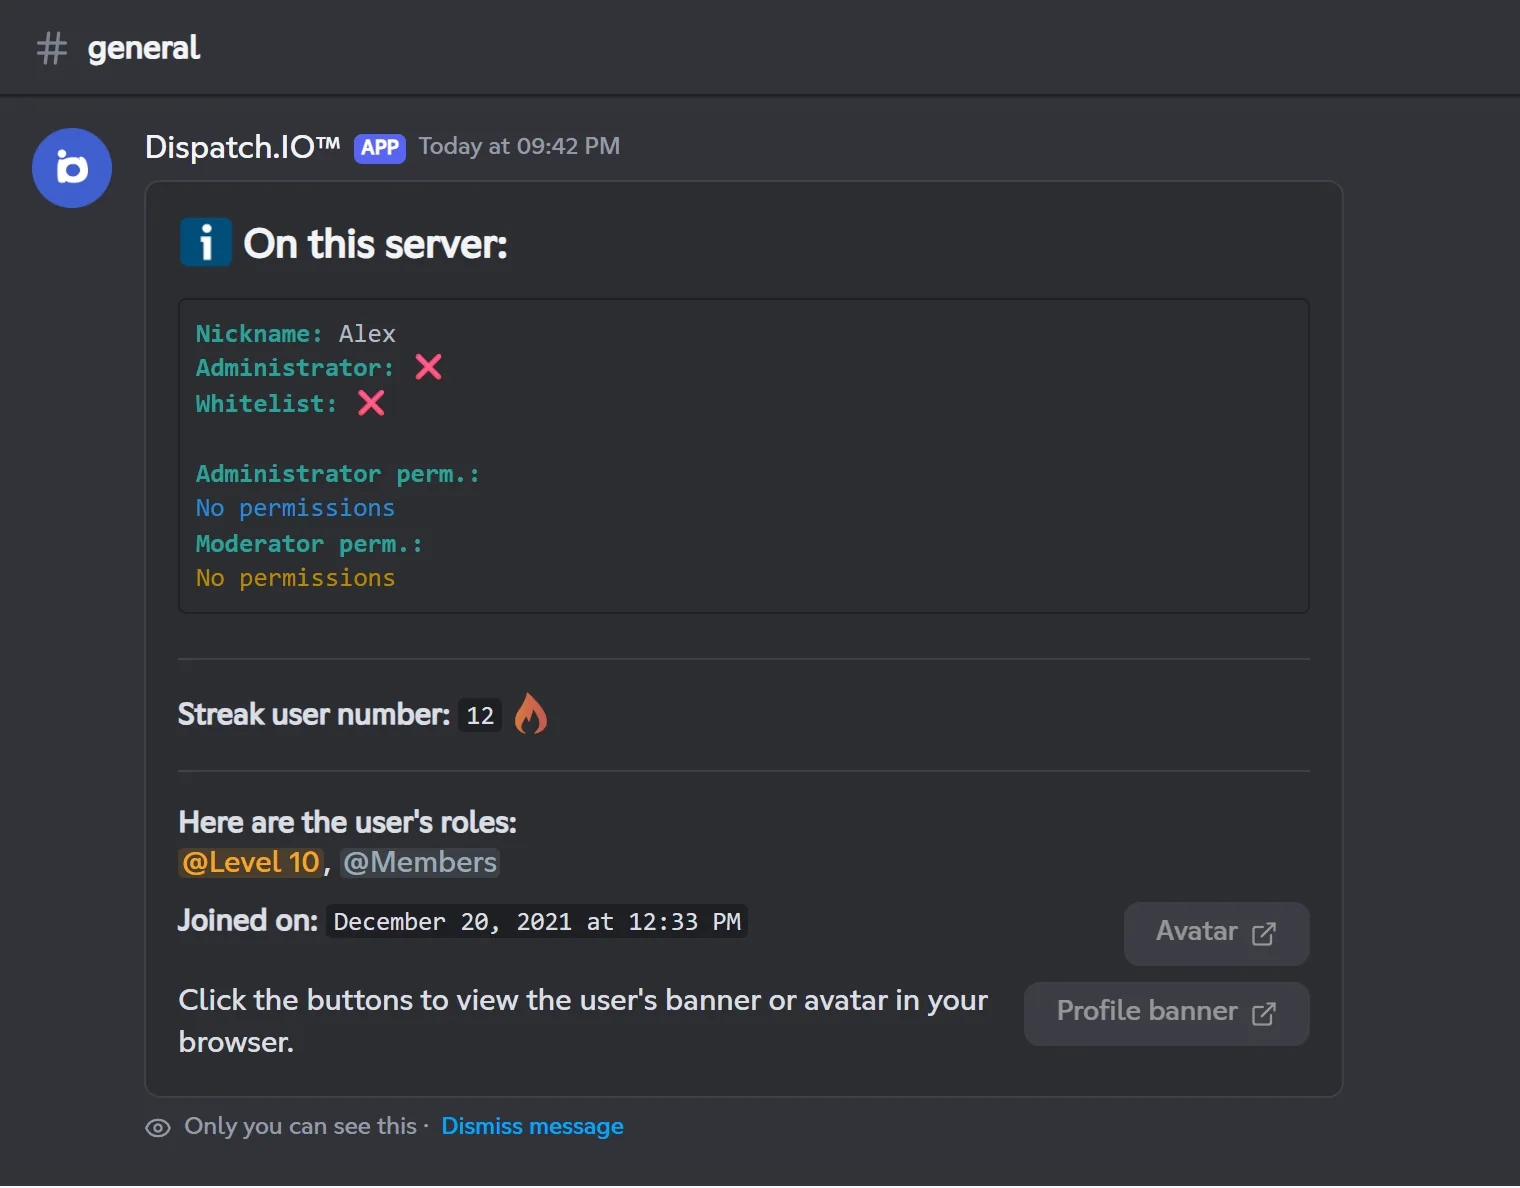Open the Profile banner link button
The height and width of the screenshot is (1188, 1520).
pyautogui.click(x=1166, y=1013)
